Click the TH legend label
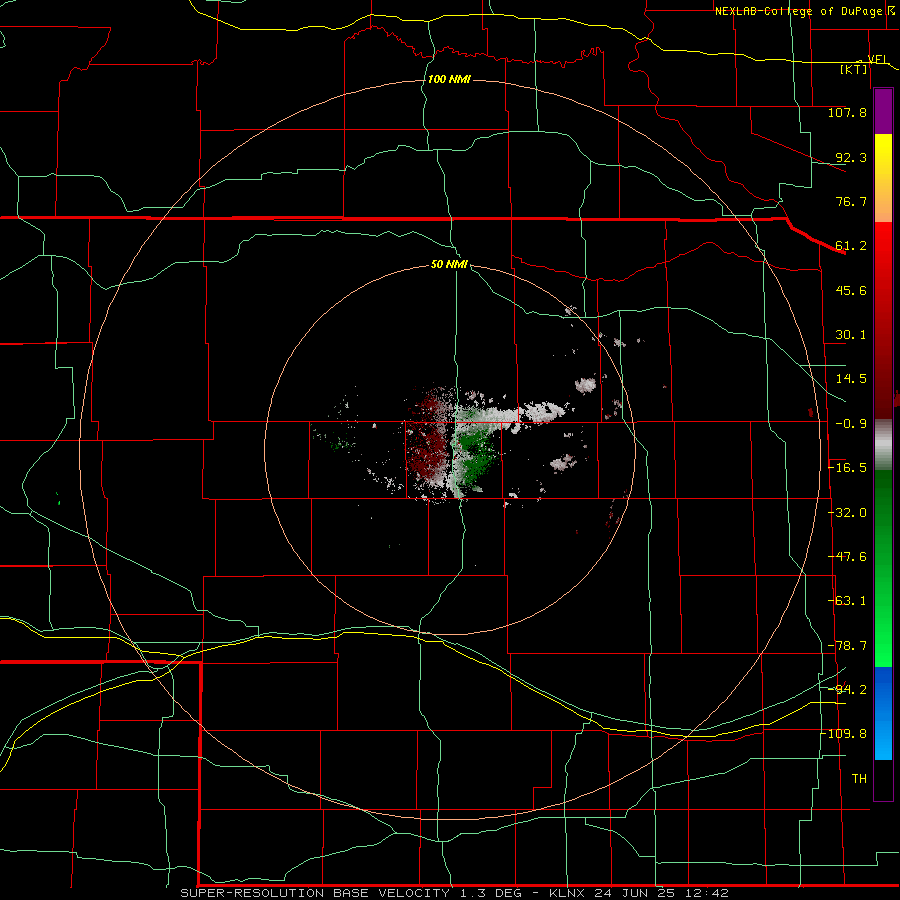 pyautogui.click(x=859, y=779)
